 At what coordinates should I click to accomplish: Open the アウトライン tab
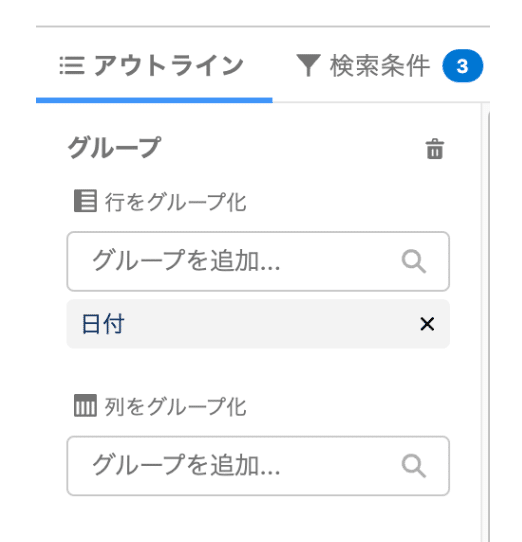point(154,65)
